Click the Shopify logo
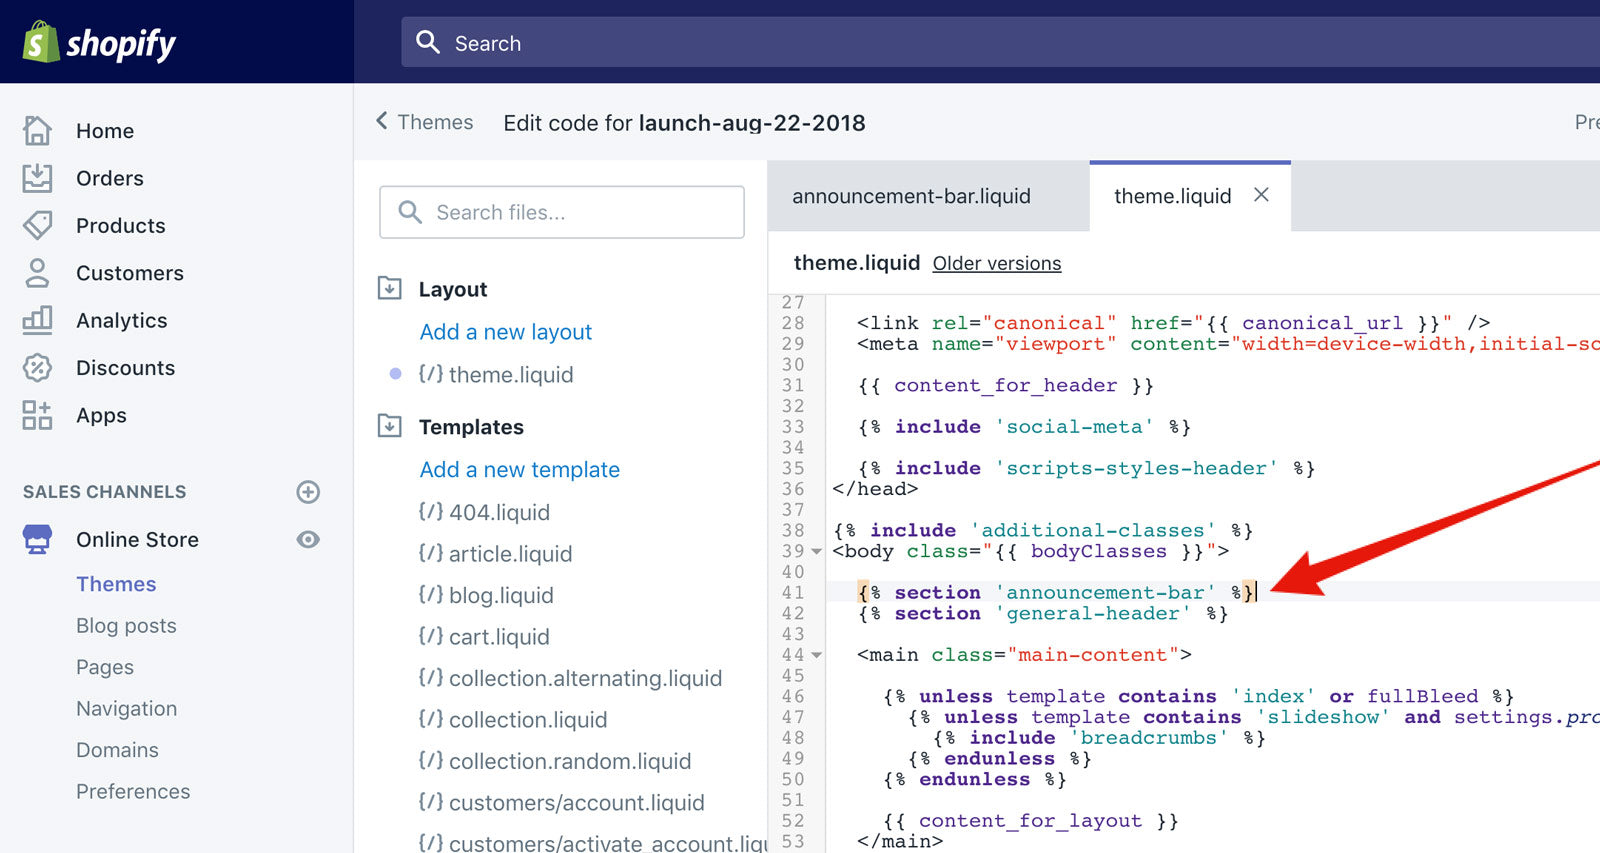 99,42
